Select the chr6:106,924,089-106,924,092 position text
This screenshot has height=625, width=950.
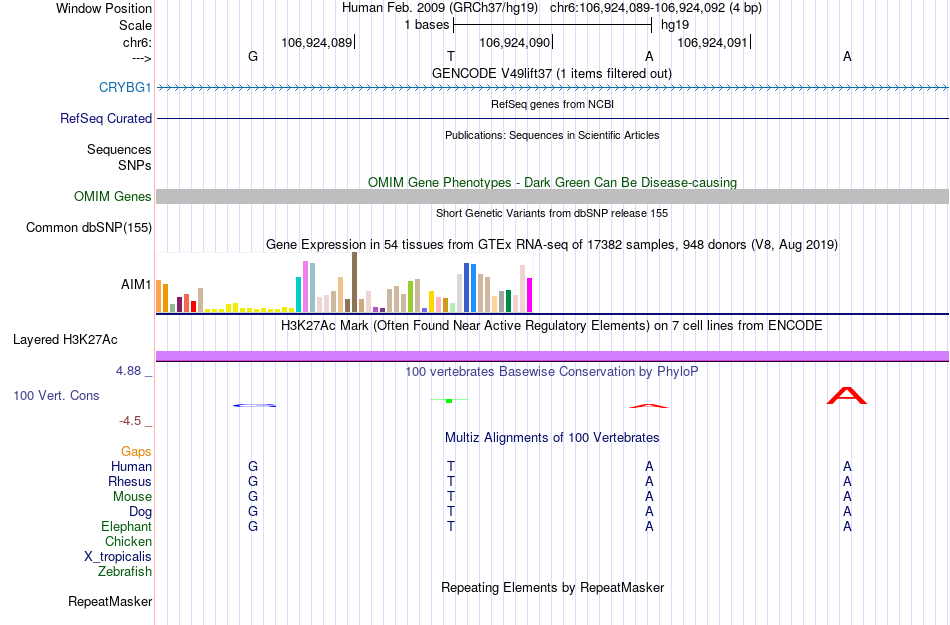click(656, 8)
